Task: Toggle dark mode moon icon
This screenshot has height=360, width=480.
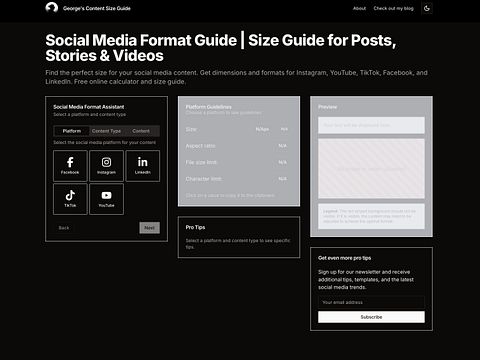Action: click(x=427, y=8)
